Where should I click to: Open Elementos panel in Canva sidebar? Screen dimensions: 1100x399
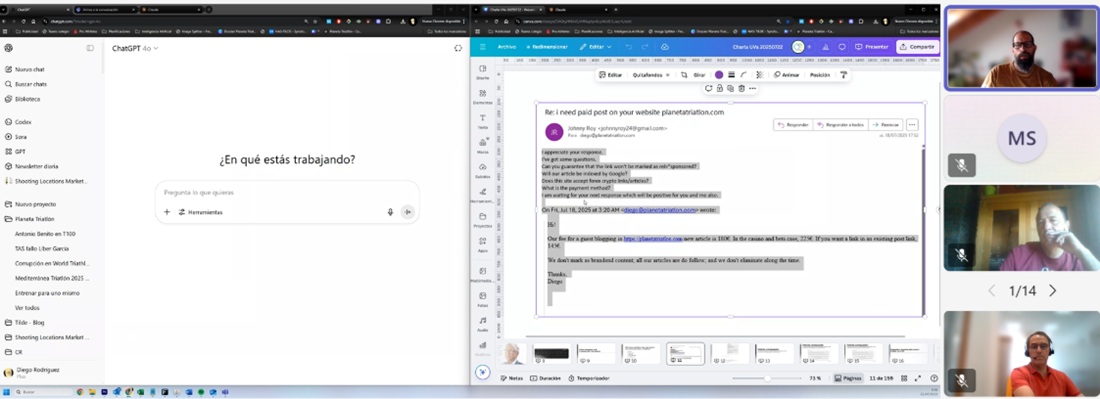click(x=483, y=96)
